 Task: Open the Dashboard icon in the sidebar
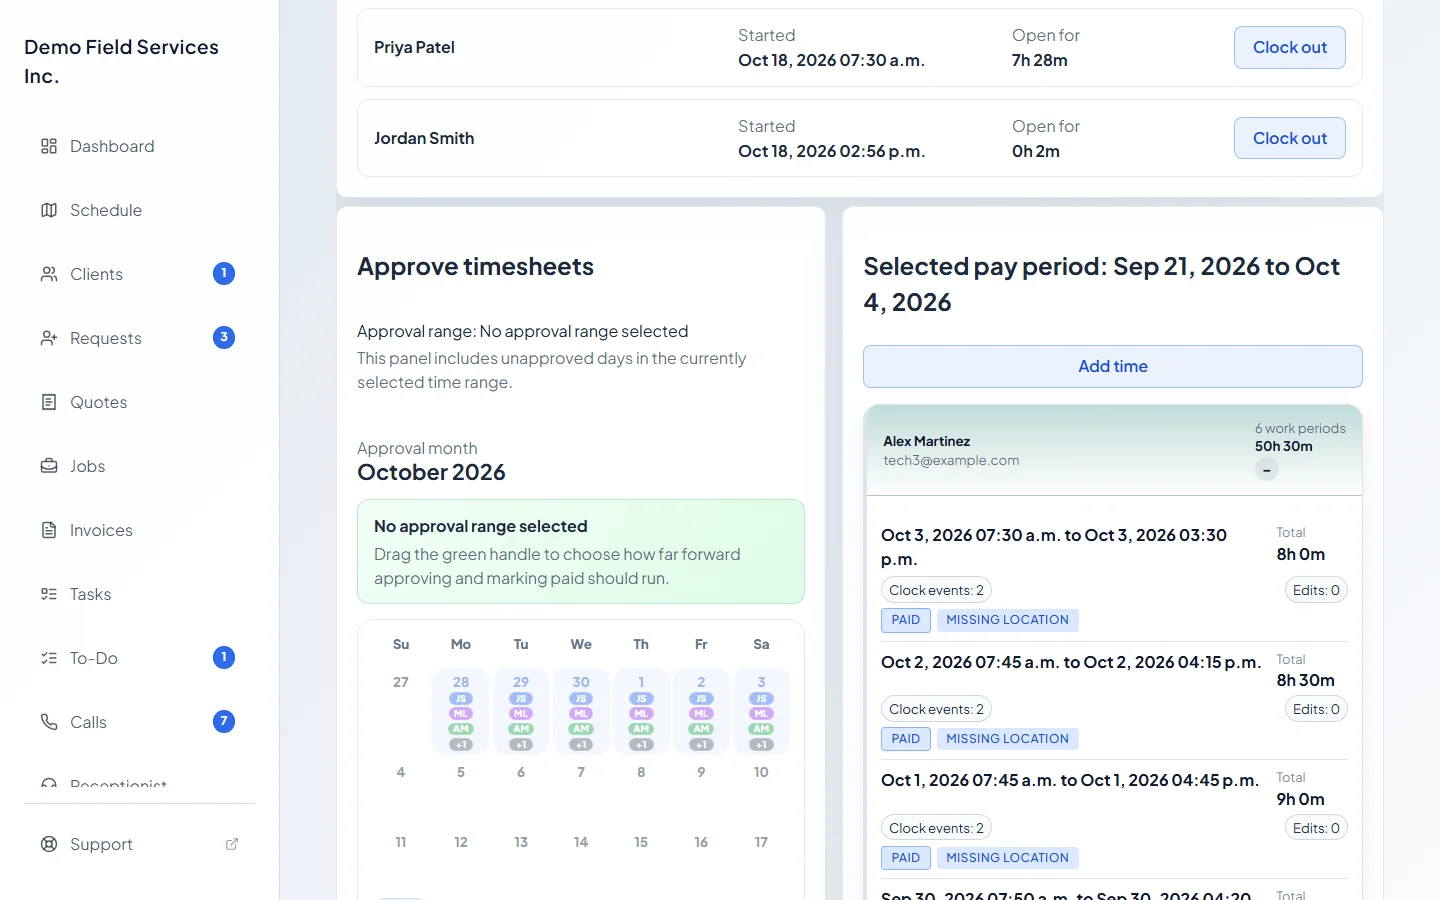[x=49, y=146]
